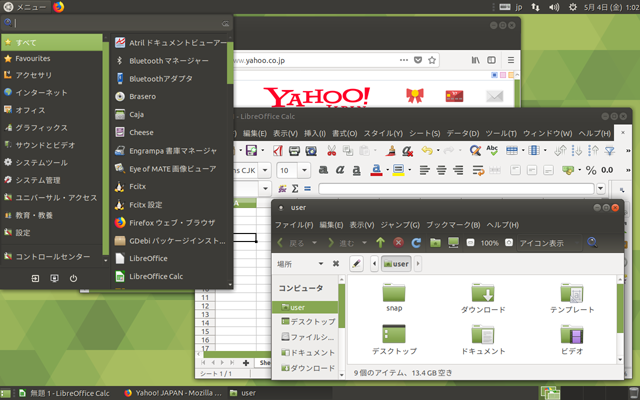The width and height of the screenshot is (640, 400).
Task: Click the bold character icon in Calc
Action: 322,170
